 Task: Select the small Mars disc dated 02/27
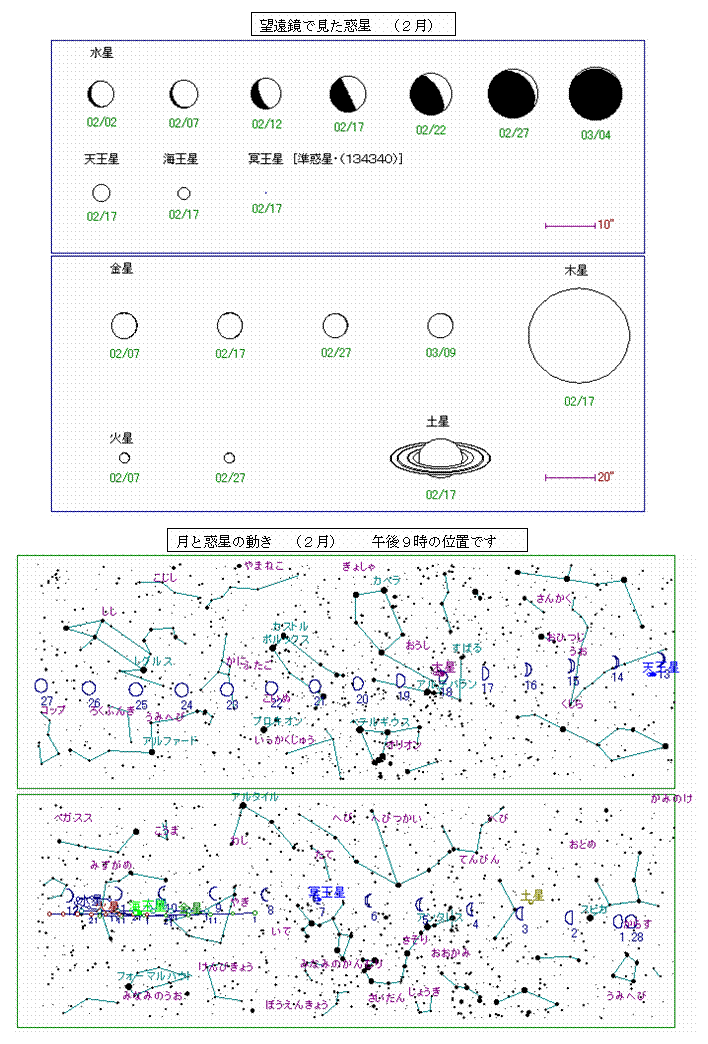click(230, 458)
